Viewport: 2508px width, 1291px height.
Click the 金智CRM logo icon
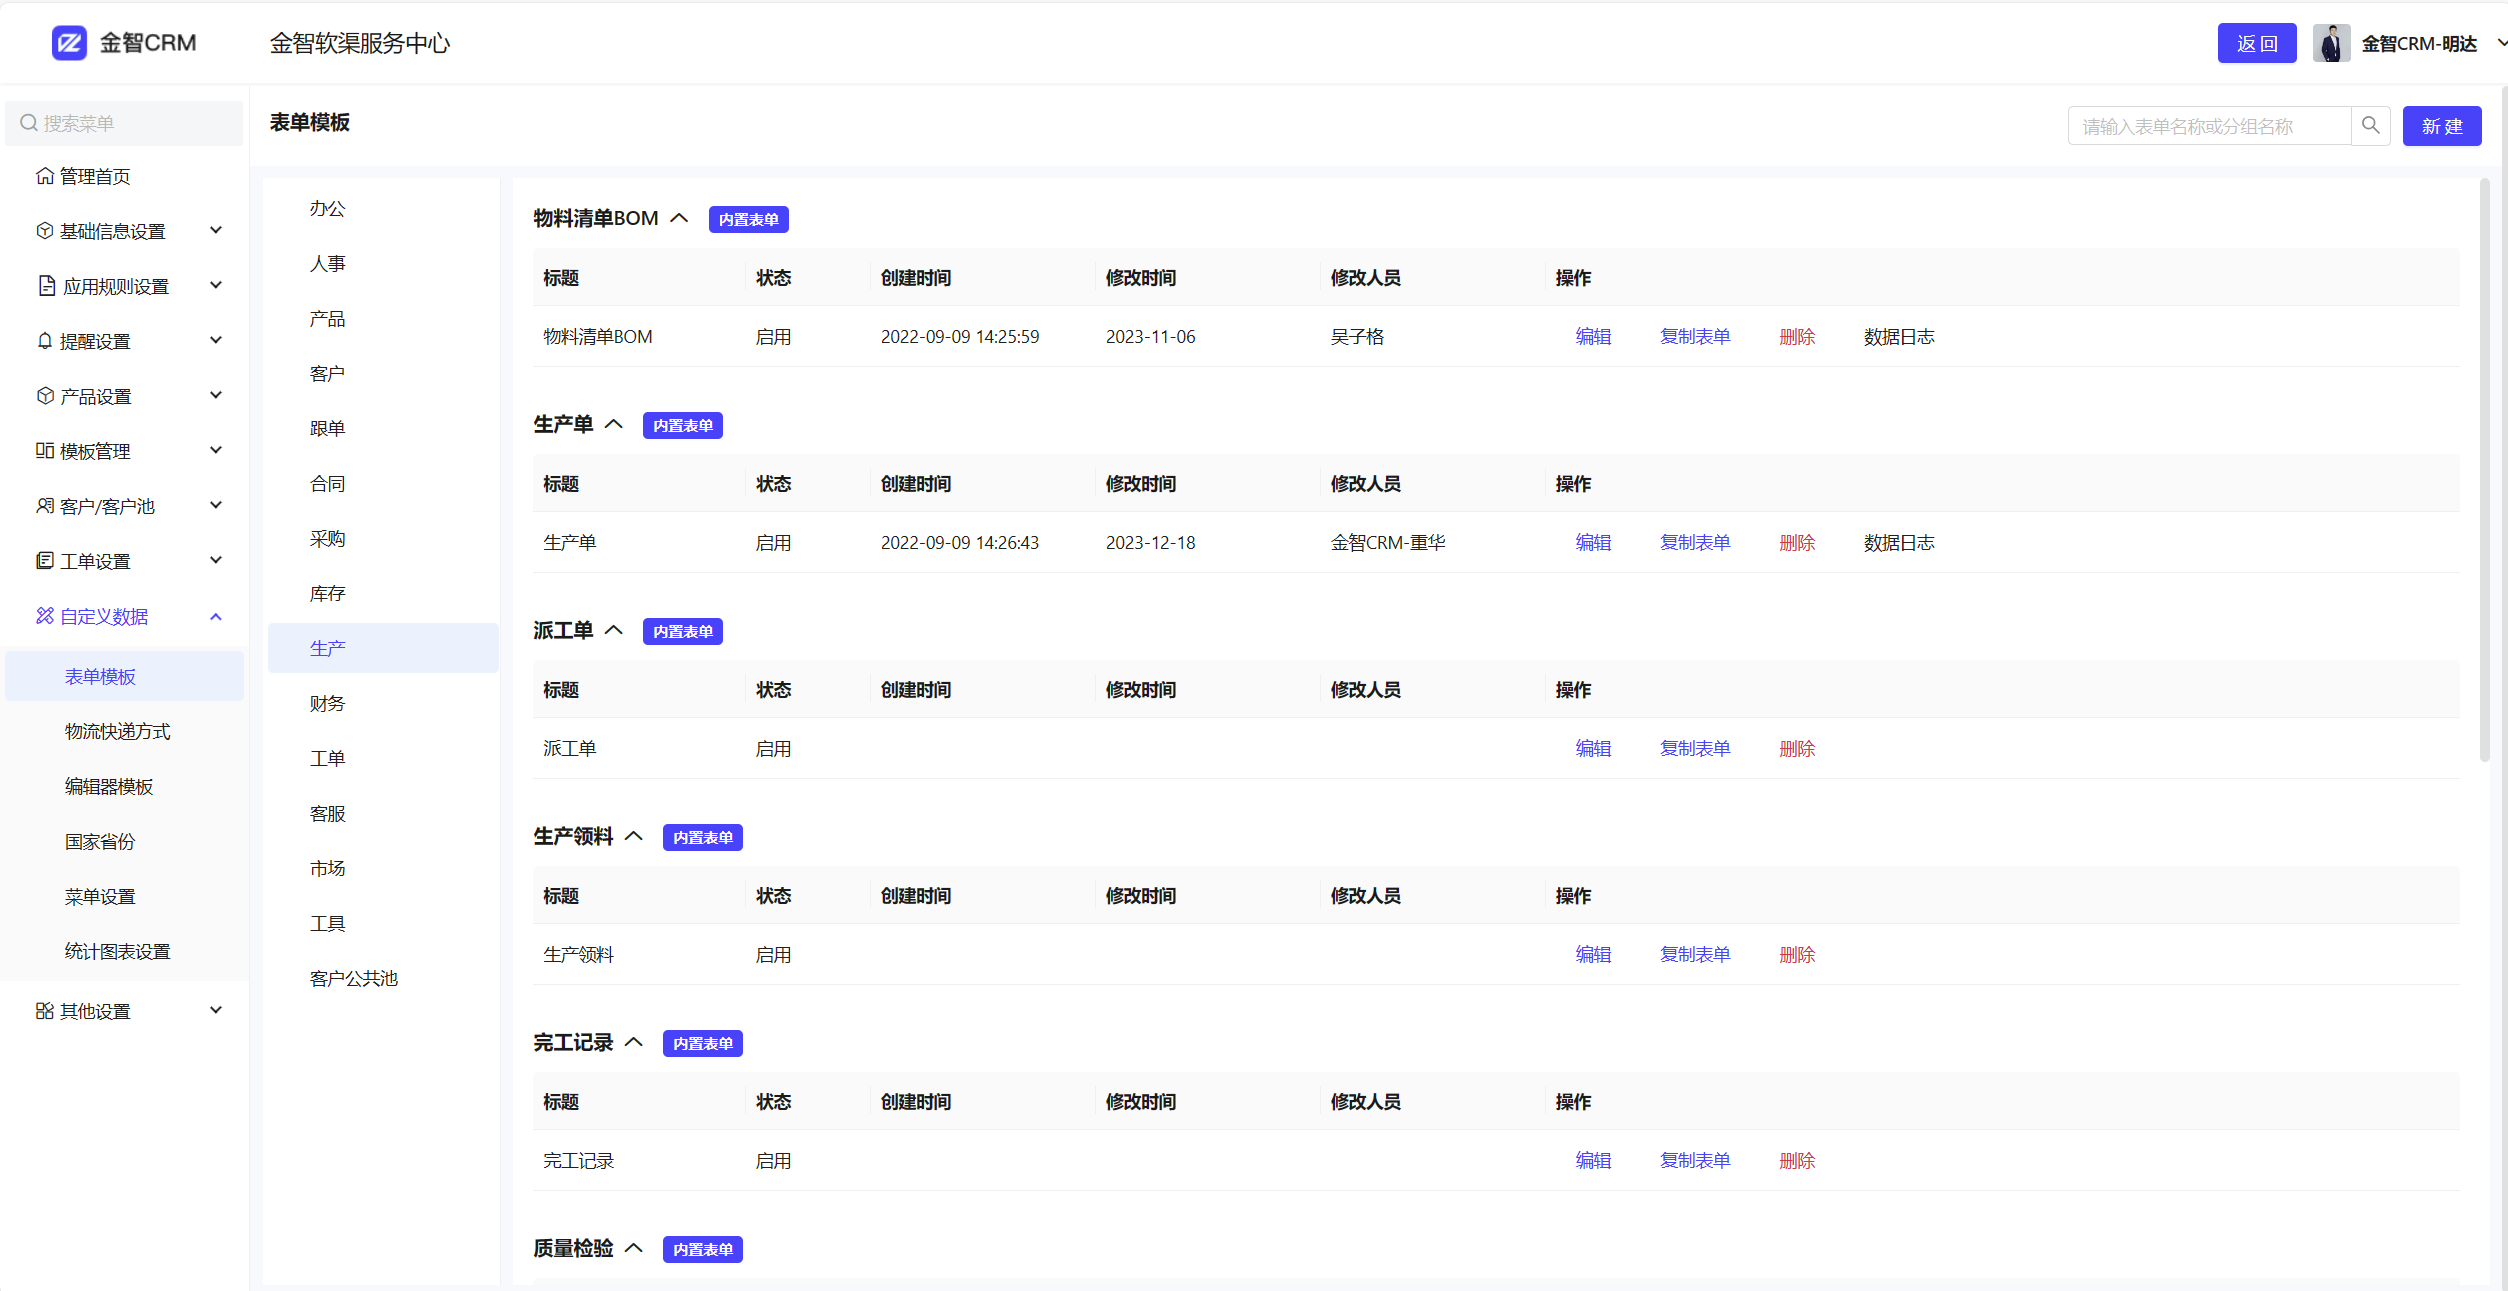69,43
